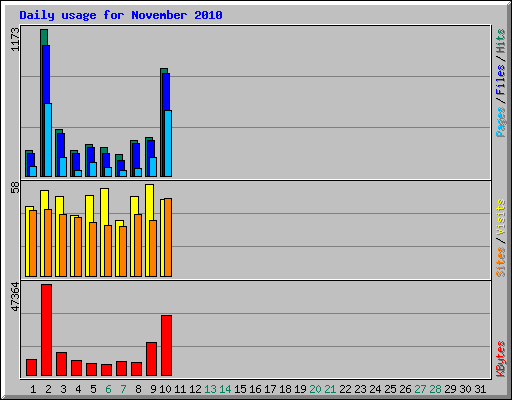Click the orange Sites bar for day 7

coord(123,252)
